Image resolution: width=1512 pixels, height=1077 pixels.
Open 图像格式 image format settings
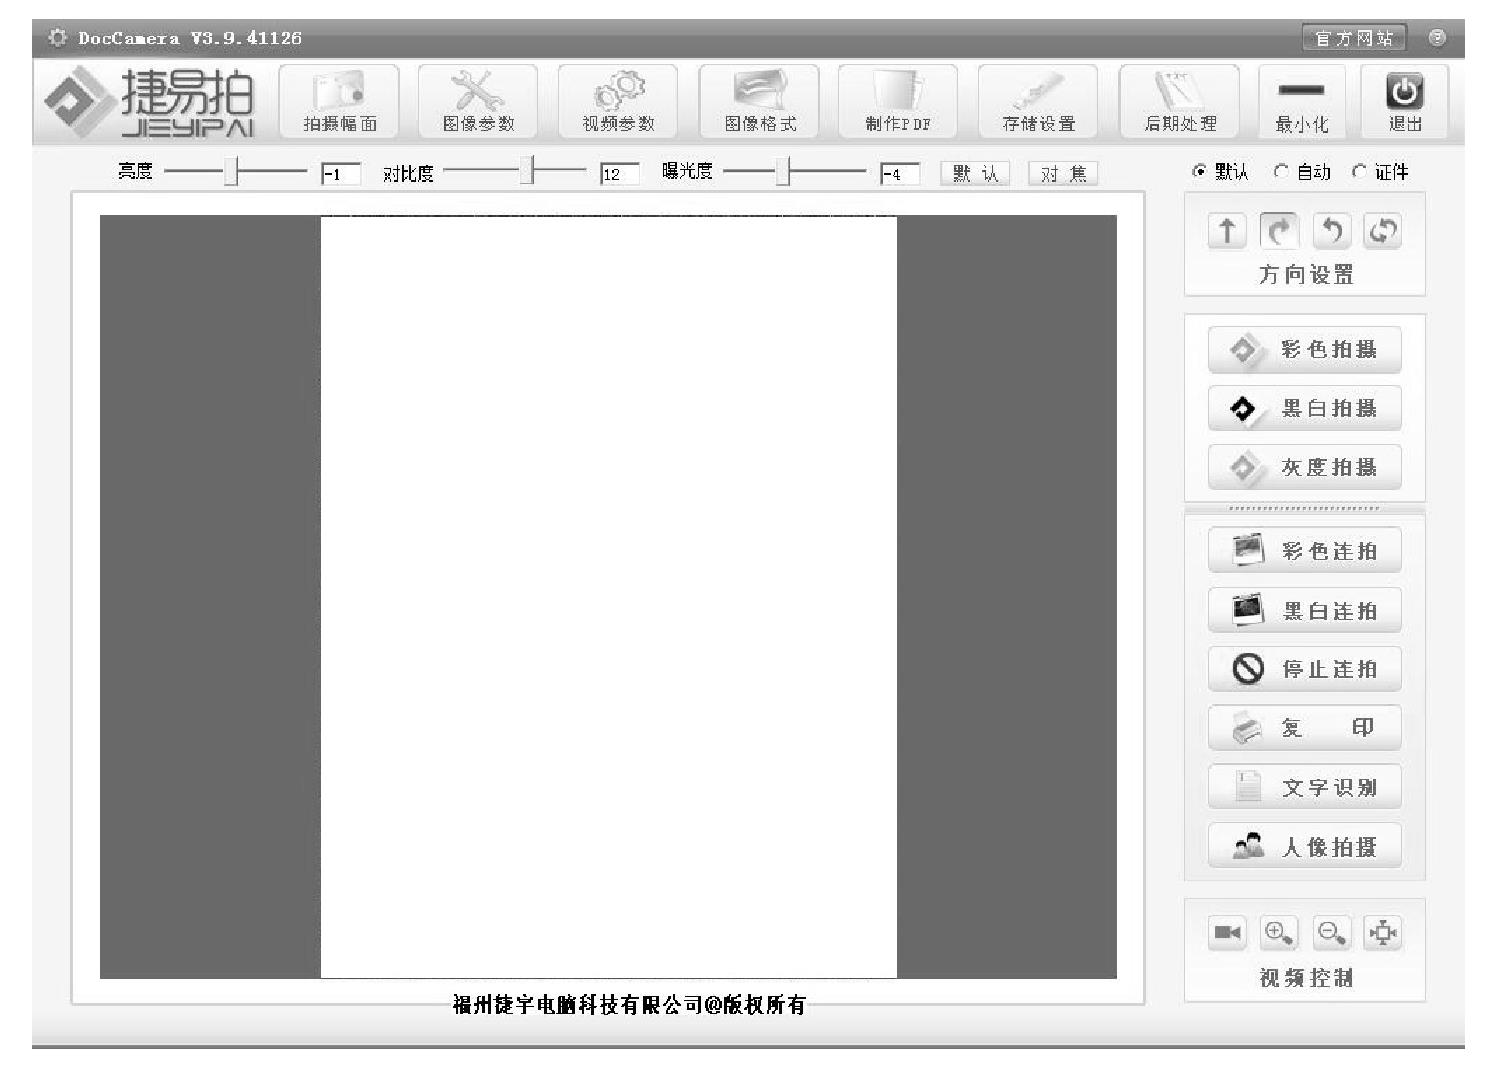(x=759, y=101)
